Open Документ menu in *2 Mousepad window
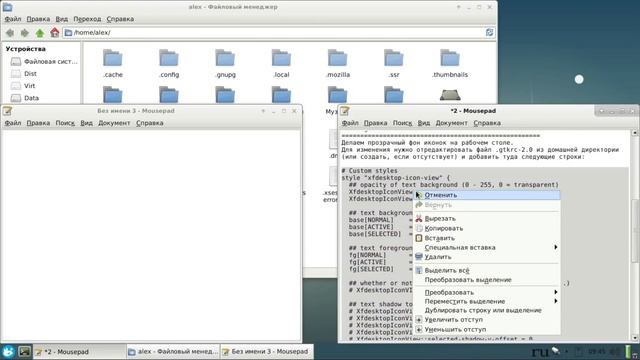This screenshot has height=360, width=640. tap(451, 123)
